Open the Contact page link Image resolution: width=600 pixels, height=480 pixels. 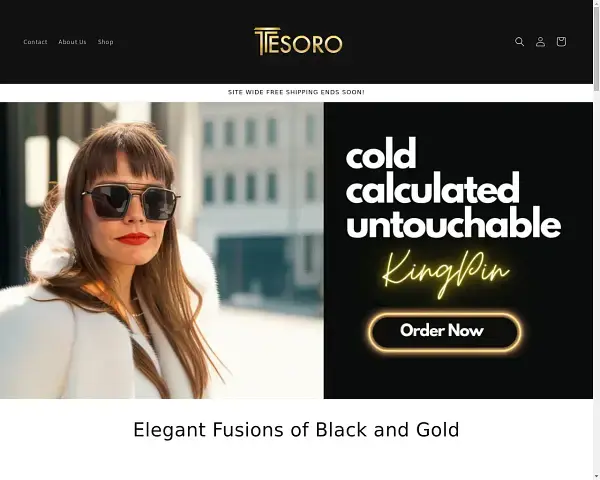tap(35, 42)
